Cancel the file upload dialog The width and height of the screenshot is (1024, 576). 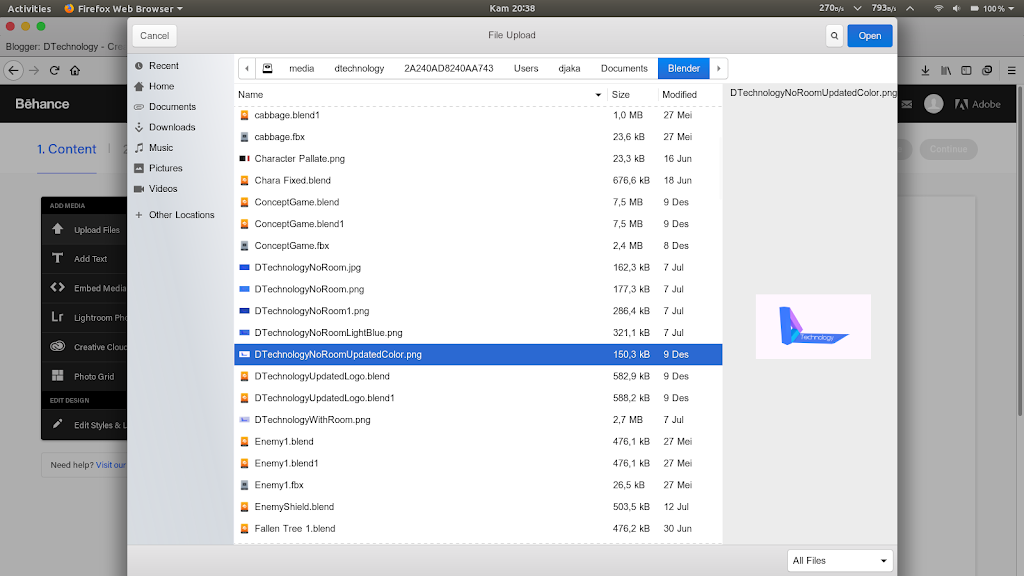(x=154, y=36)
